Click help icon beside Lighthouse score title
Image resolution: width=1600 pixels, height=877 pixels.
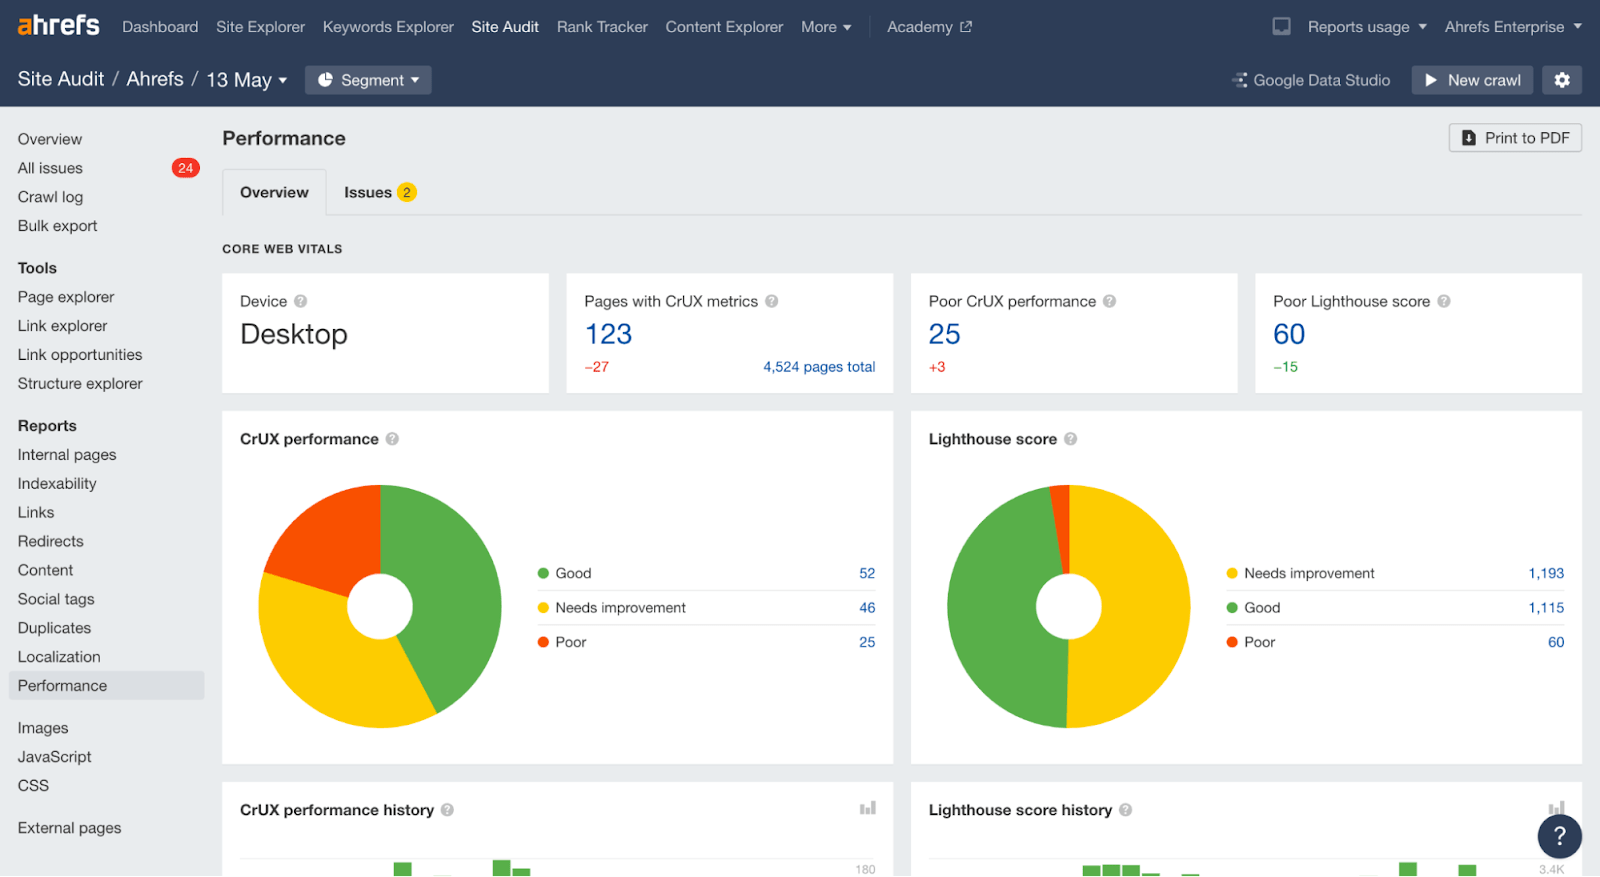pyautogui.click(x=1070, y=439)
